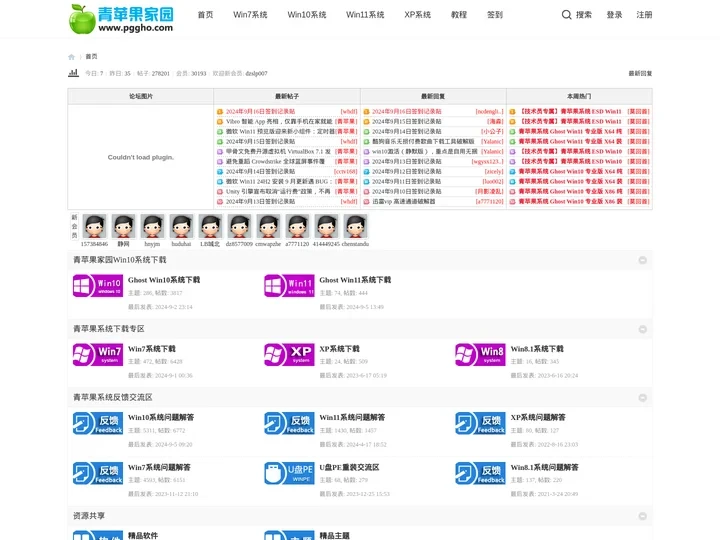This screenshot has width=720, height=540.
Task: Open the Crowdstrike 全球蓝屏事件 post
Action: pyautogui.click(x=276, y=162)
